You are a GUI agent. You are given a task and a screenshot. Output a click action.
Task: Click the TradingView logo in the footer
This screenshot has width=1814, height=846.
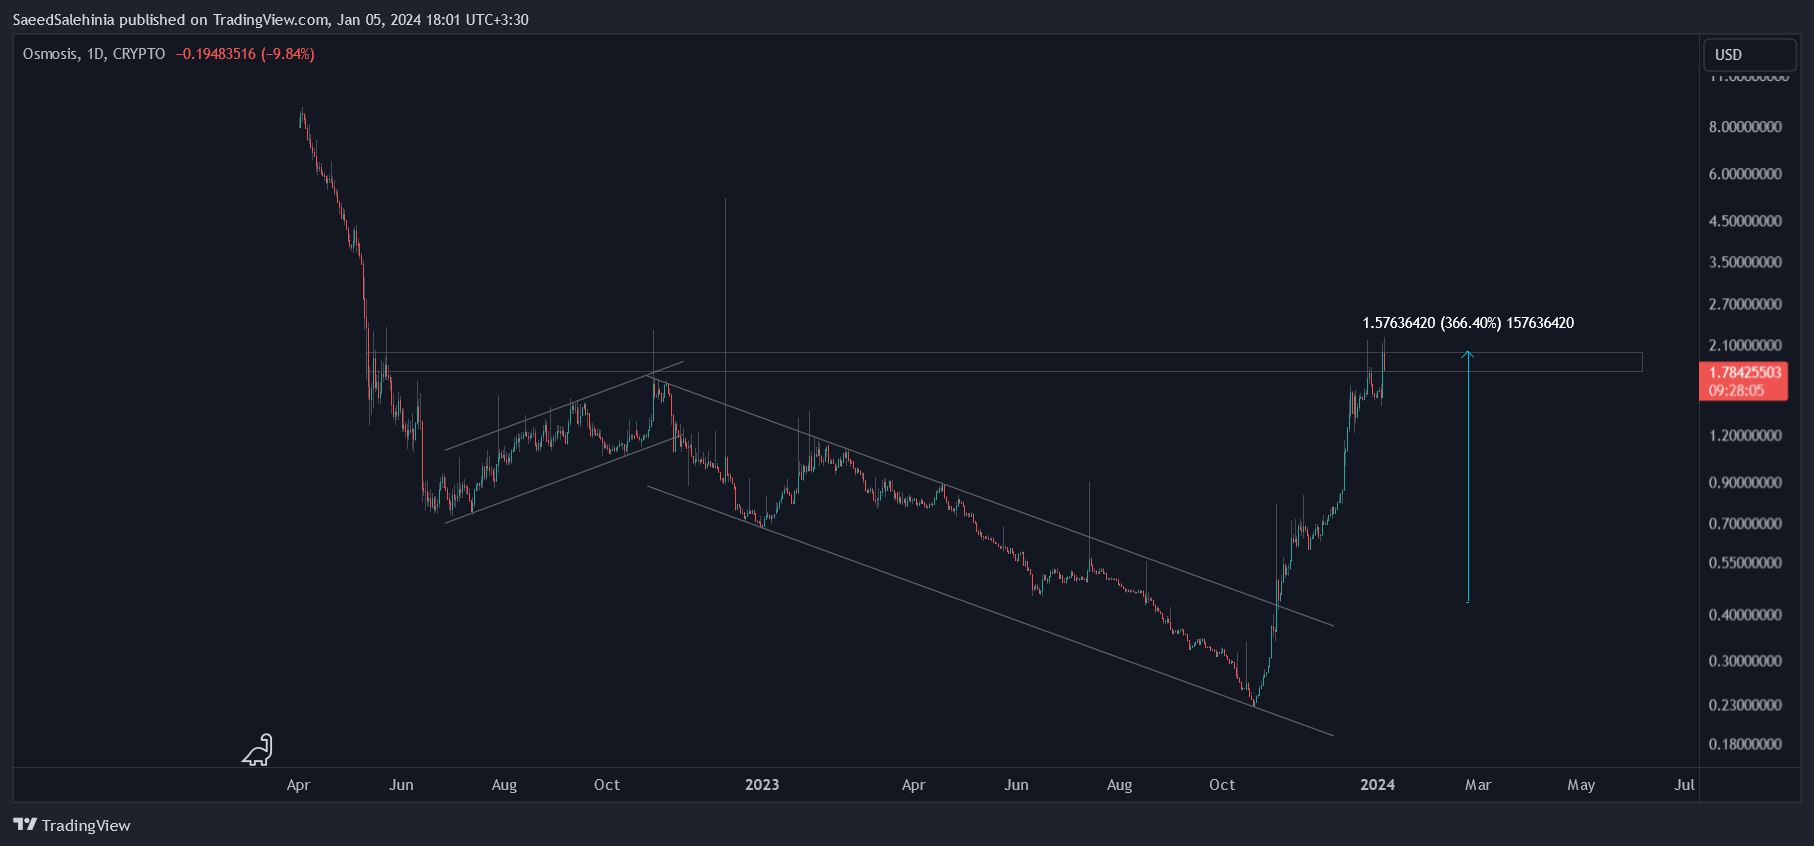click(72, 825)
